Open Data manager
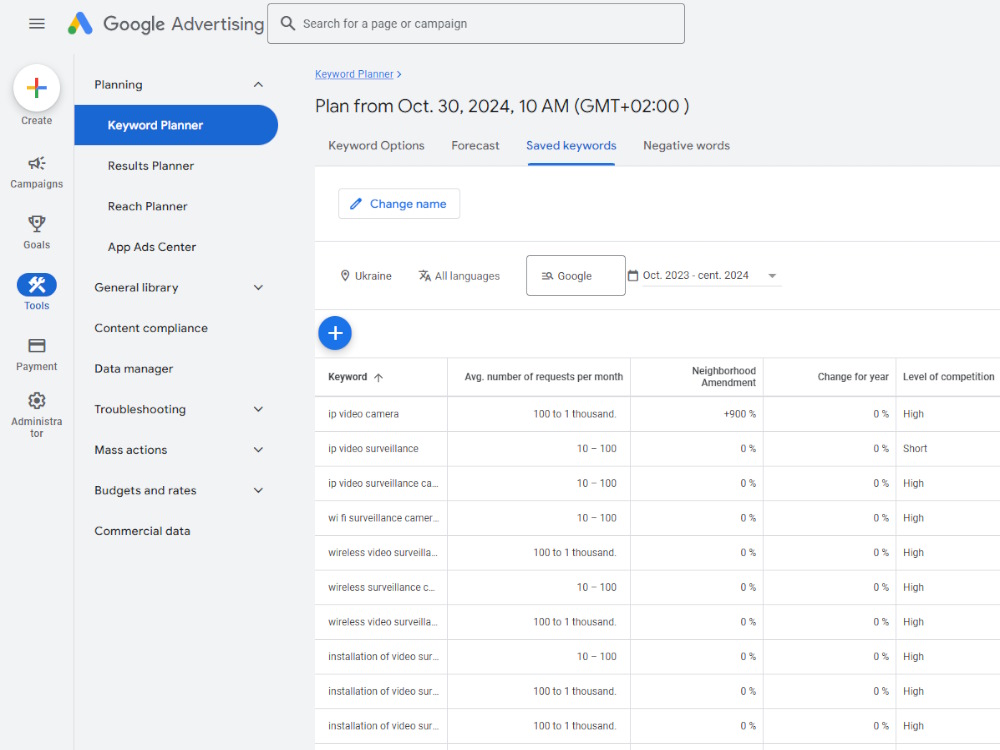Screen dimensions: 1000x750 tap(134, 369)
